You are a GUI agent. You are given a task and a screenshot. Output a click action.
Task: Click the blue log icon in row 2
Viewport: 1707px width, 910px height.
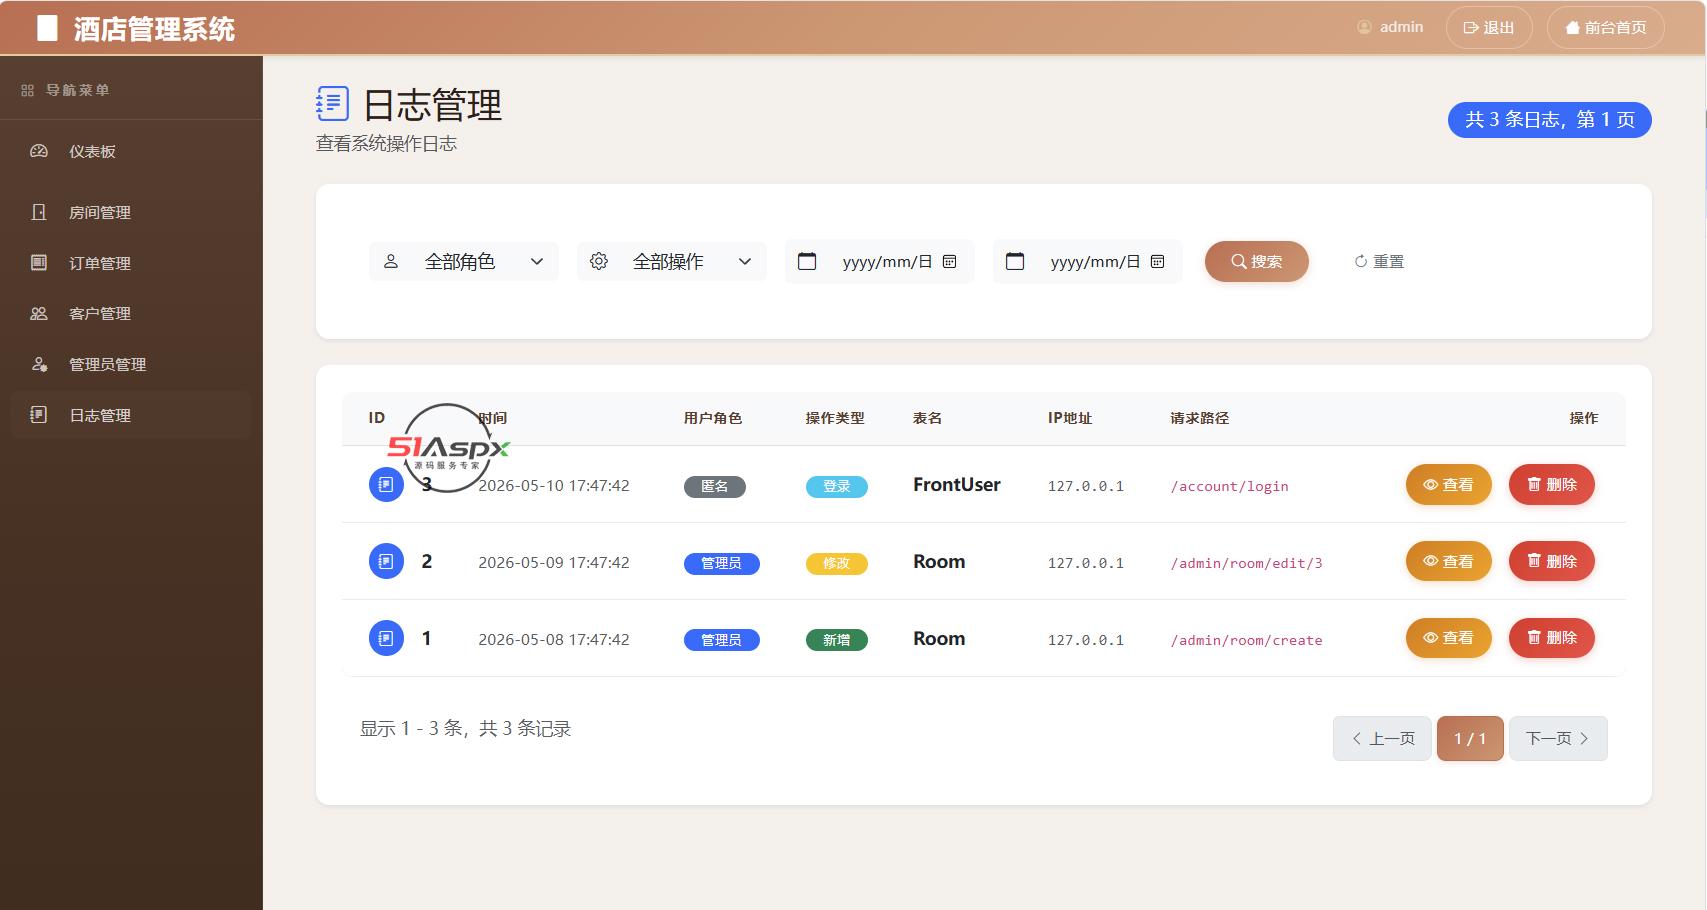[386, 561]
